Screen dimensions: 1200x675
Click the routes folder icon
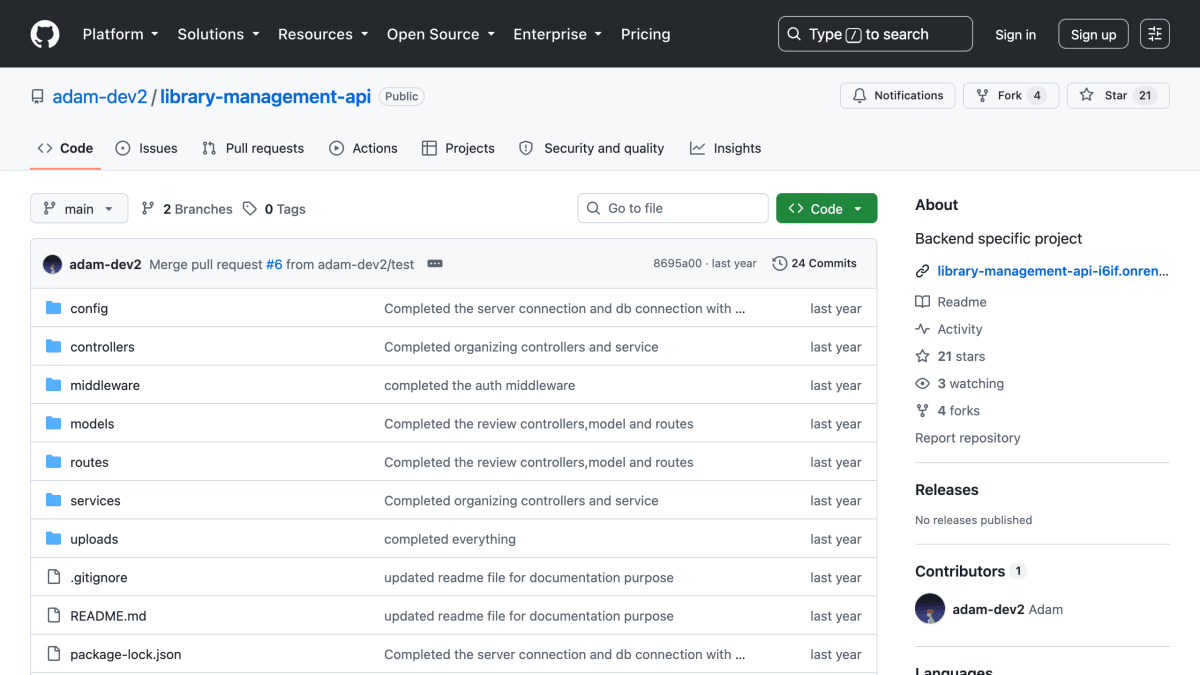coord(53,462)
